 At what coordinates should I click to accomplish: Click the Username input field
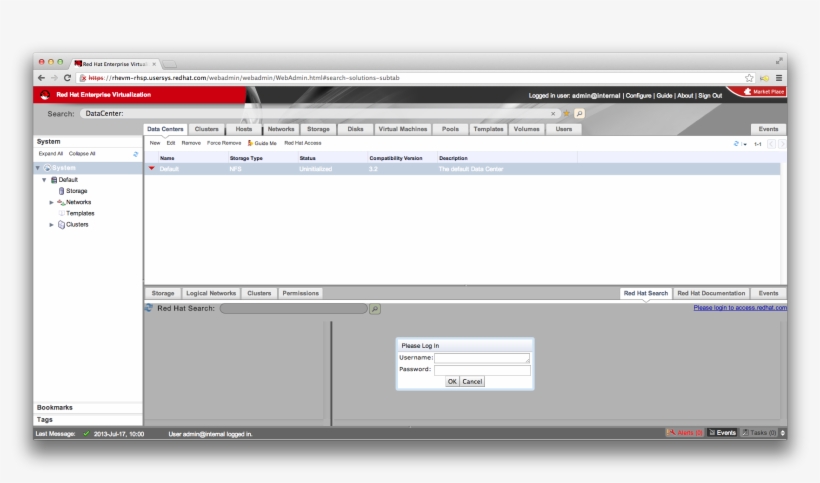[x=482, y=358]
